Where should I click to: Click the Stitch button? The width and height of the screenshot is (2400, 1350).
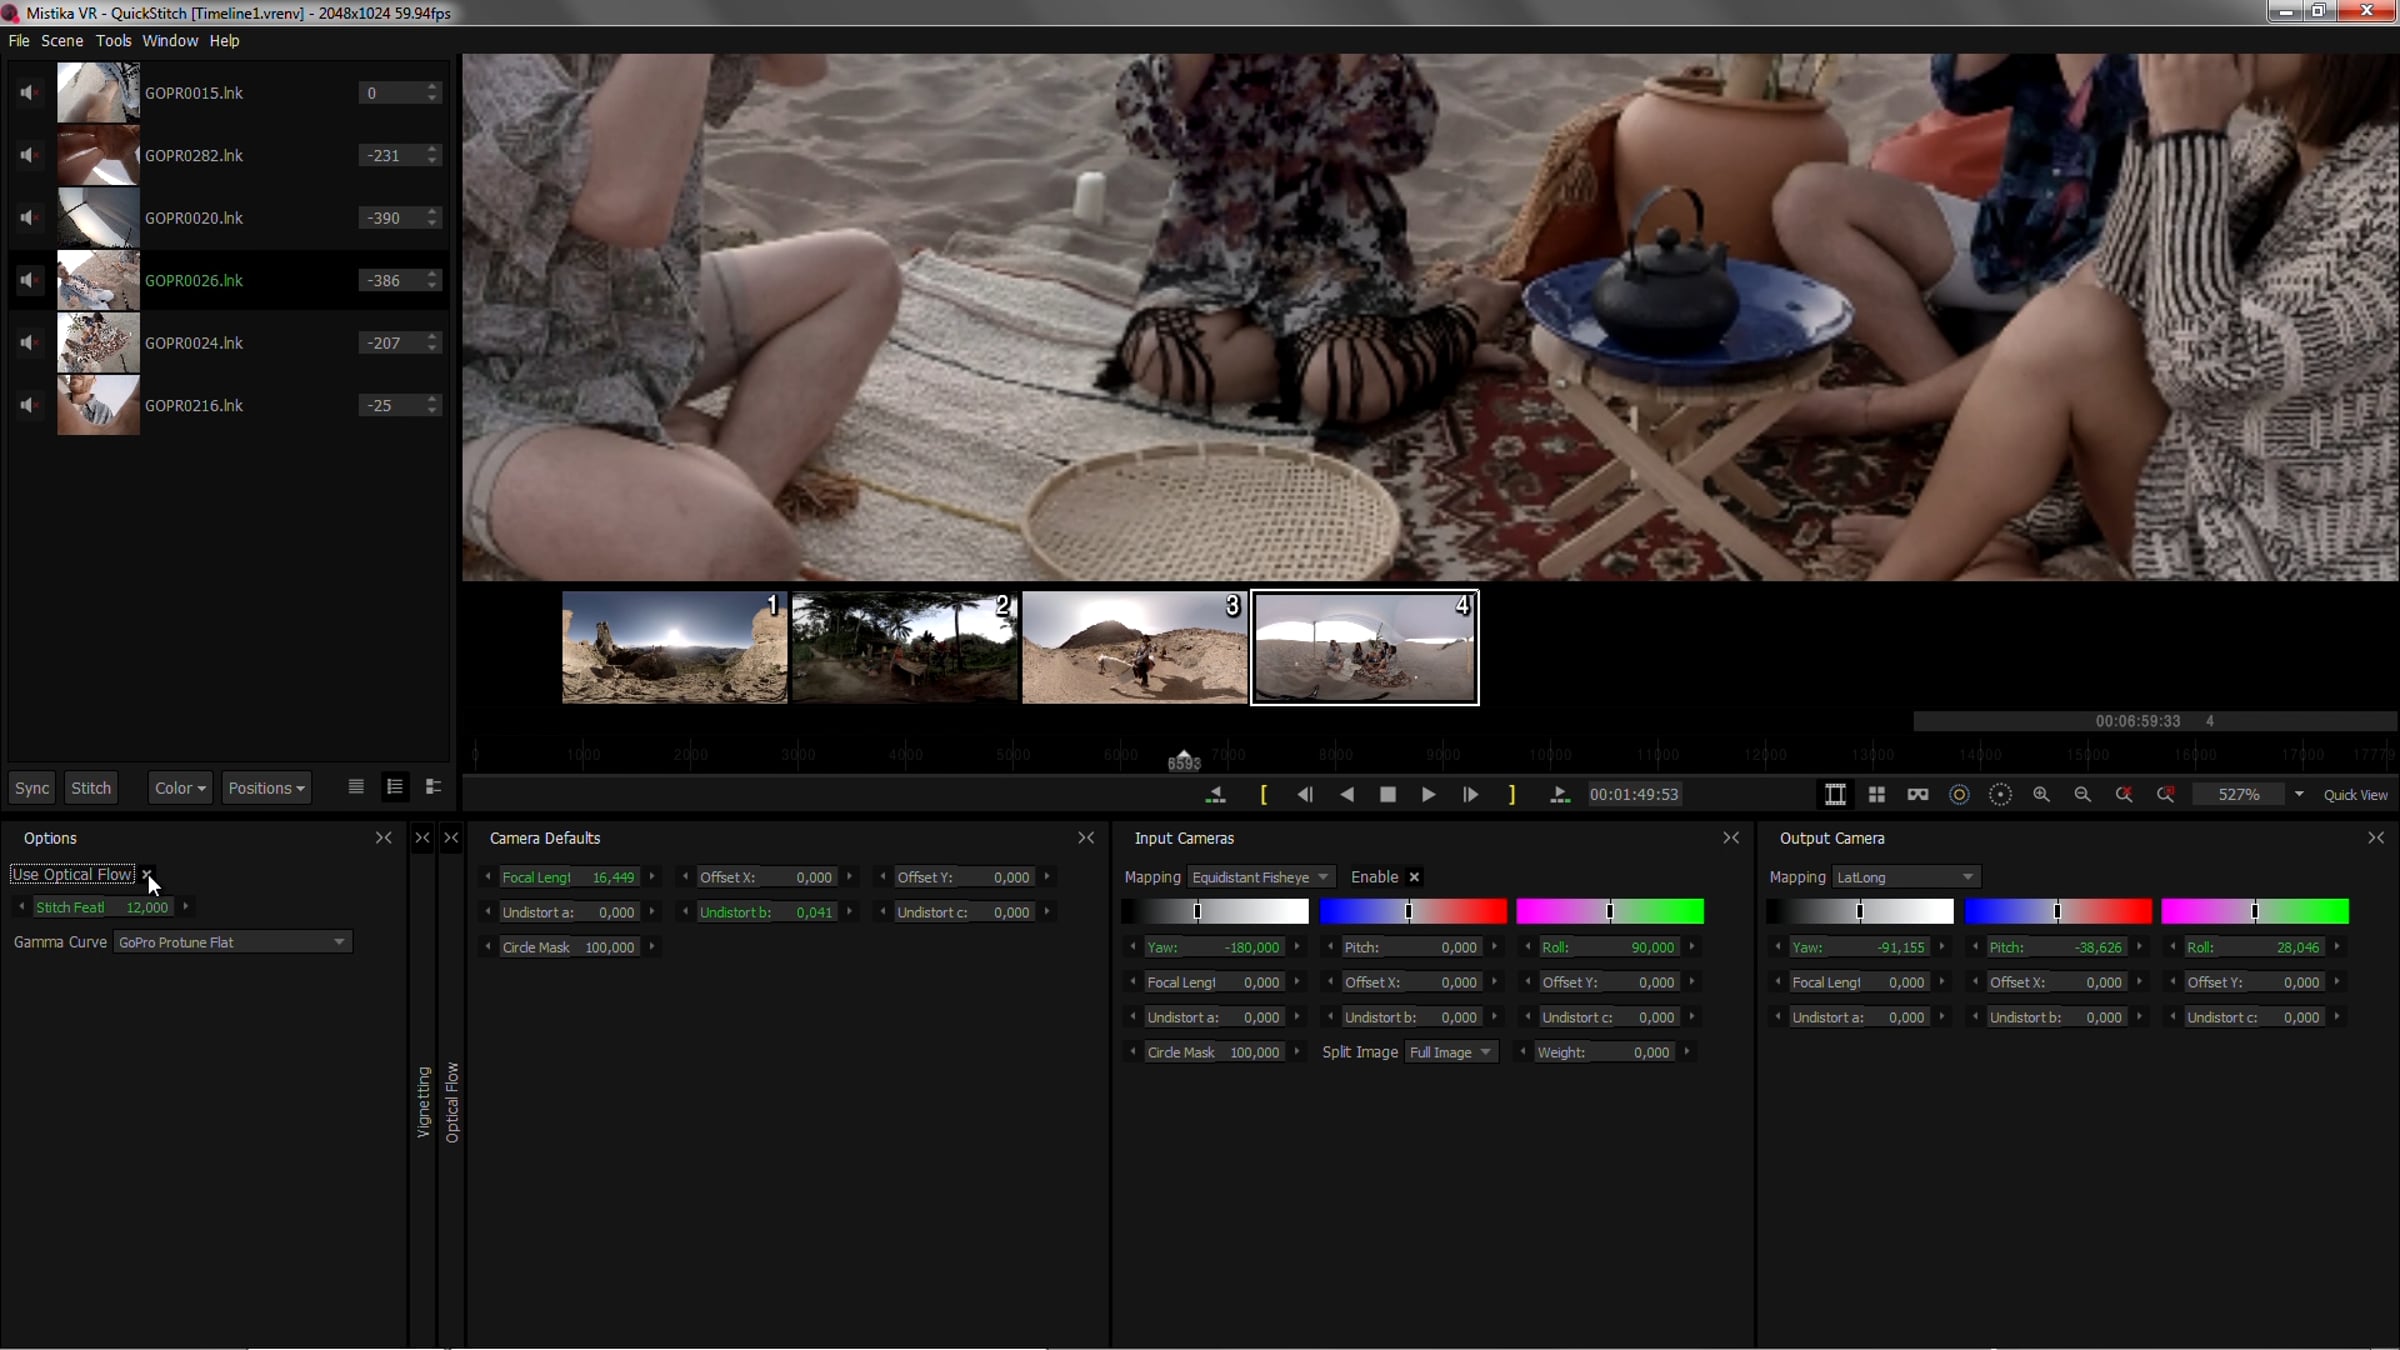click(91, 788)
